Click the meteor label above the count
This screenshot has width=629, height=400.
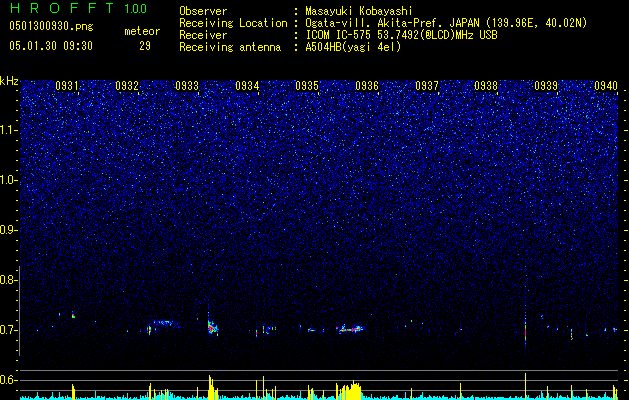click(142, 31)
